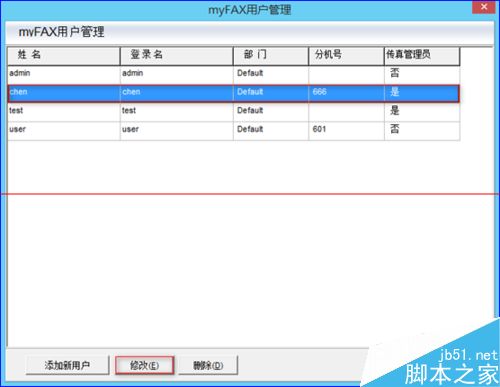
Task: Click the 添加新用户 button
Action: [67, 365]
